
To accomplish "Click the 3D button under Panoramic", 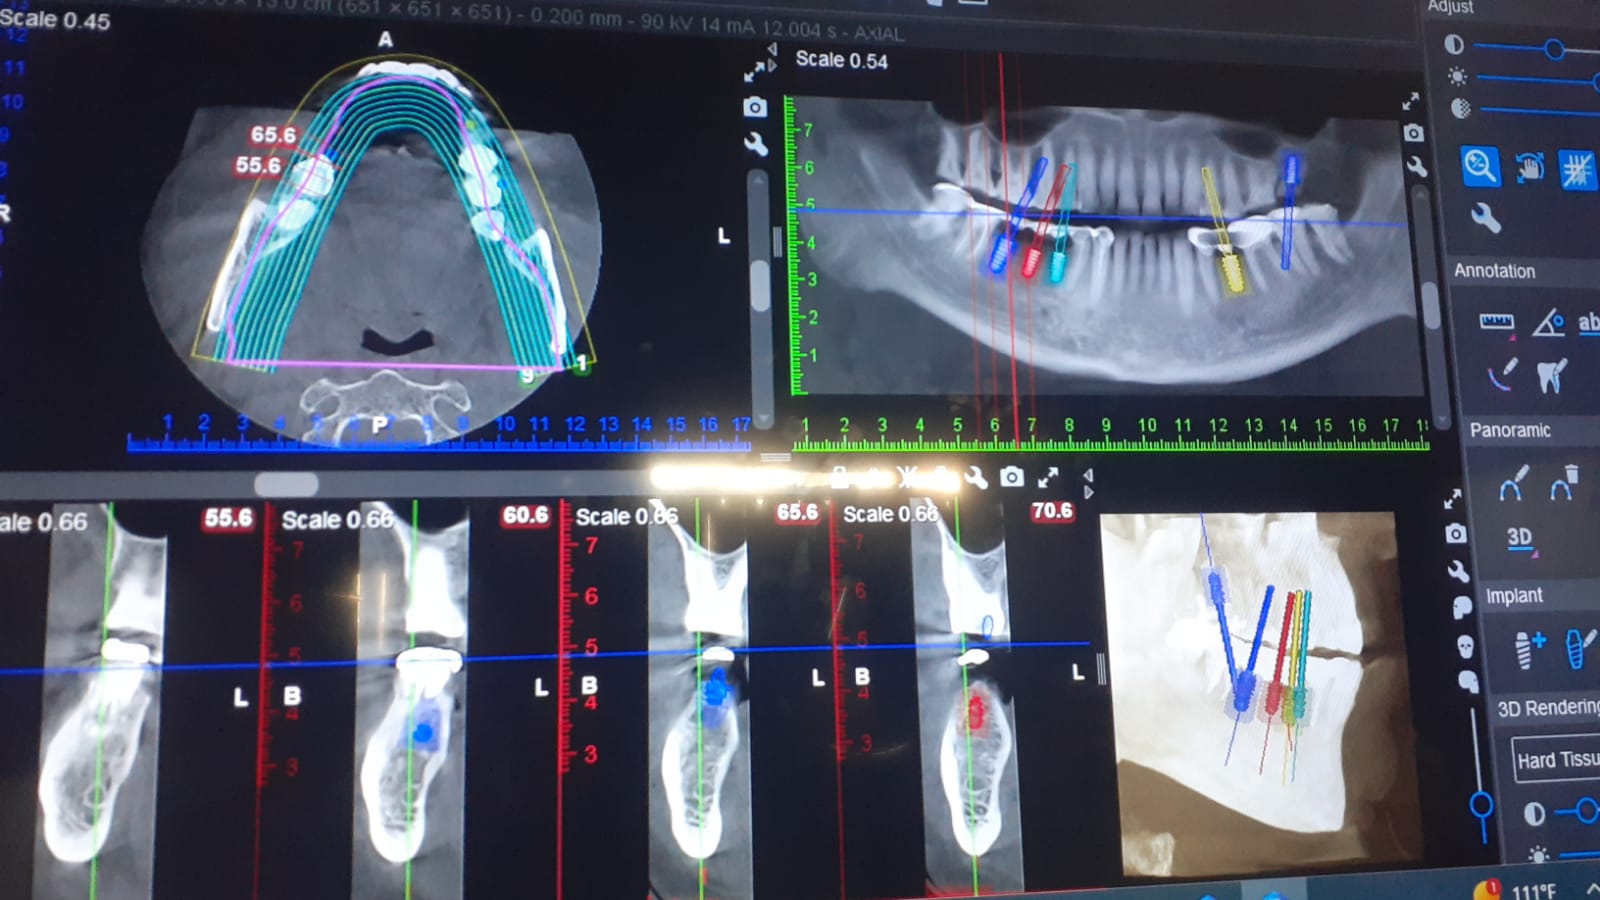I will coord(1519,539).
